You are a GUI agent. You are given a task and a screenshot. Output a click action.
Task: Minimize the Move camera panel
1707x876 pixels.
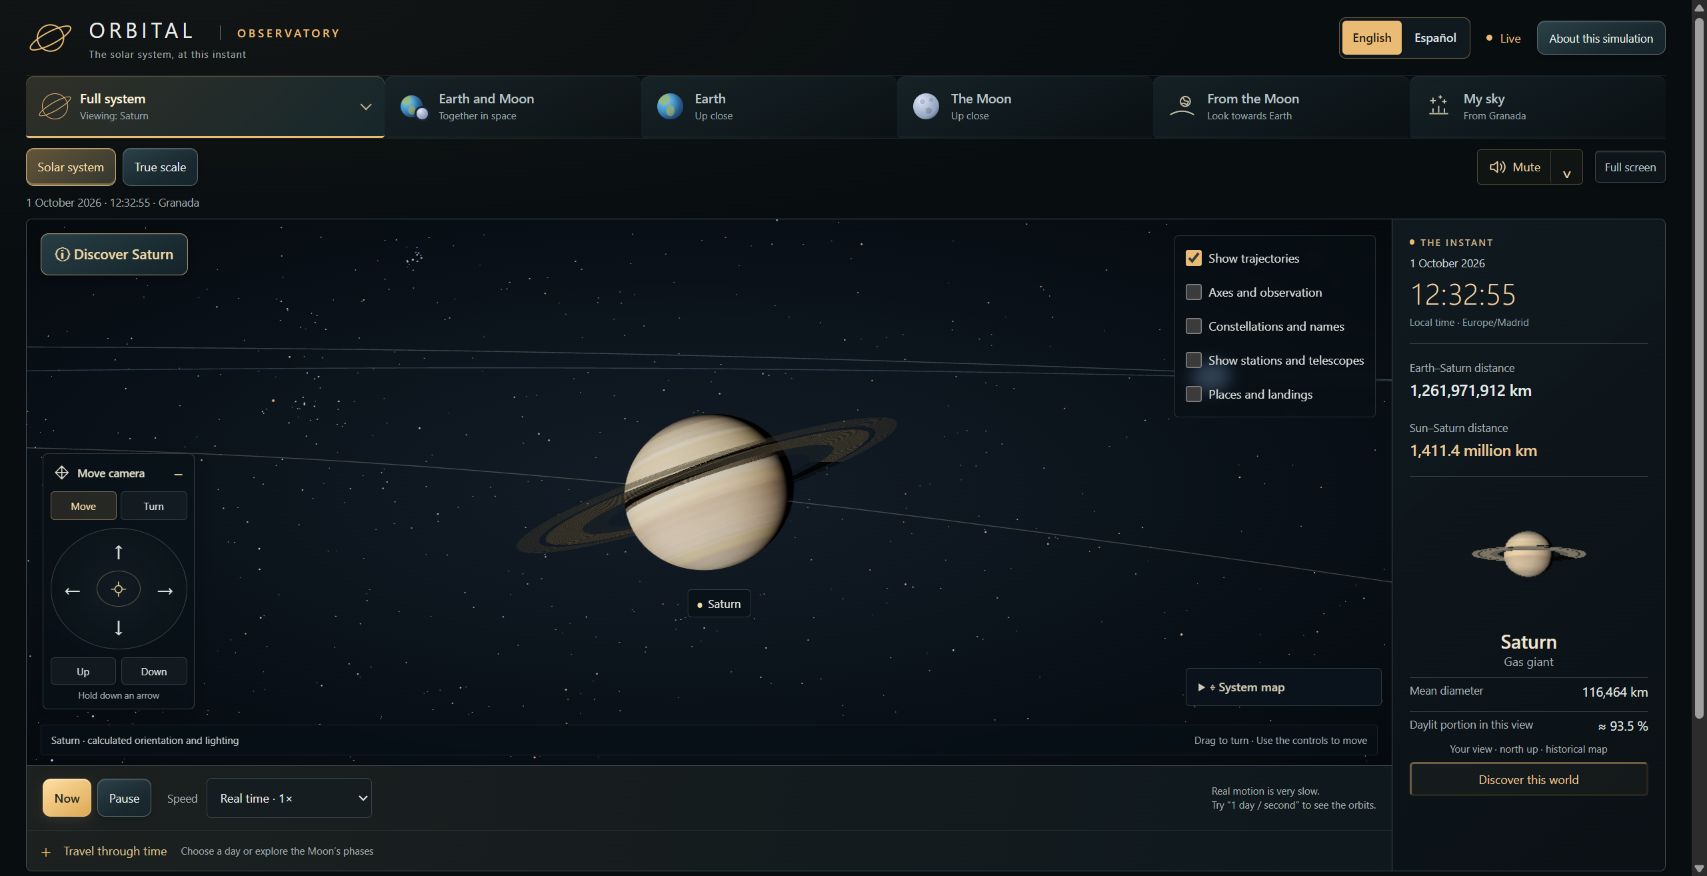point(178,474)
